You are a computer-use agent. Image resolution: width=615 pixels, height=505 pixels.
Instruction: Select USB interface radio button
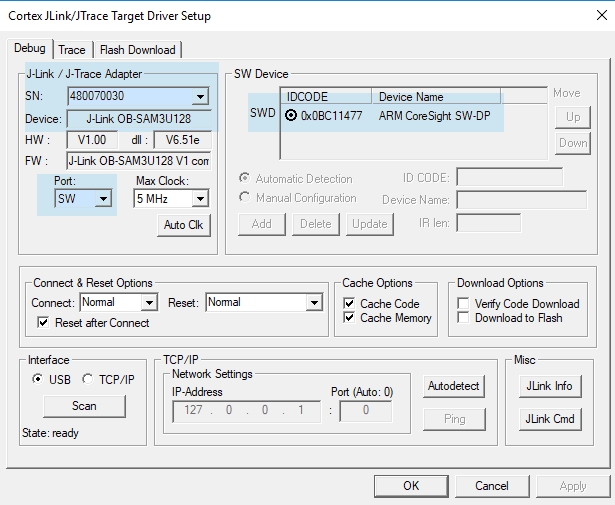click(38, 379)
